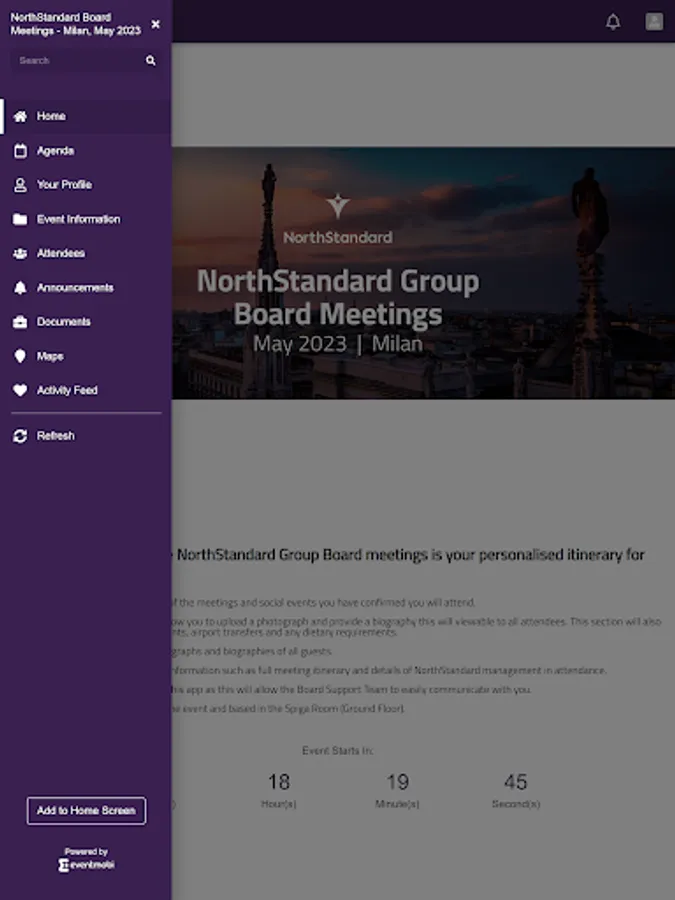Close the side menu with X
The image size is (675, 900).
click(x=156, y=24)
